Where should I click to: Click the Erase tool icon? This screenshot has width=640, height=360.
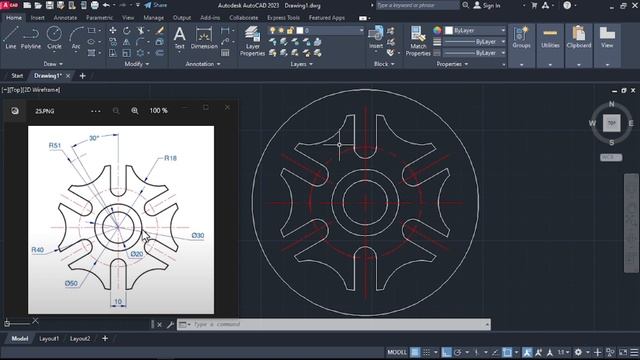(x=160, y=31)
